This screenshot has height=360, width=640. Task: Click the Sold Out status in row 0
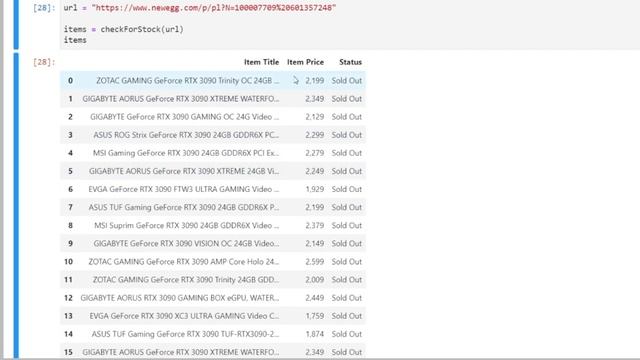tap(347, 81)
